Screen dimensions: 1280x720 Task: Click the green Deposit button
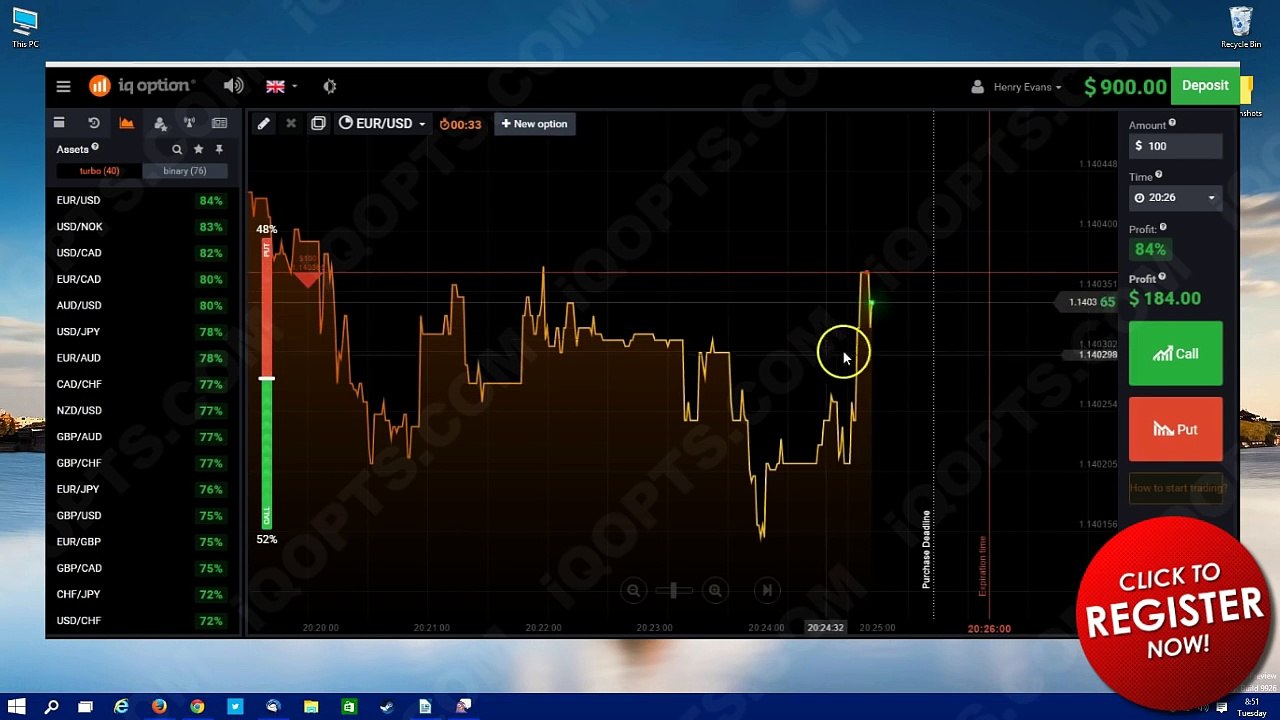pos(1205,86)
